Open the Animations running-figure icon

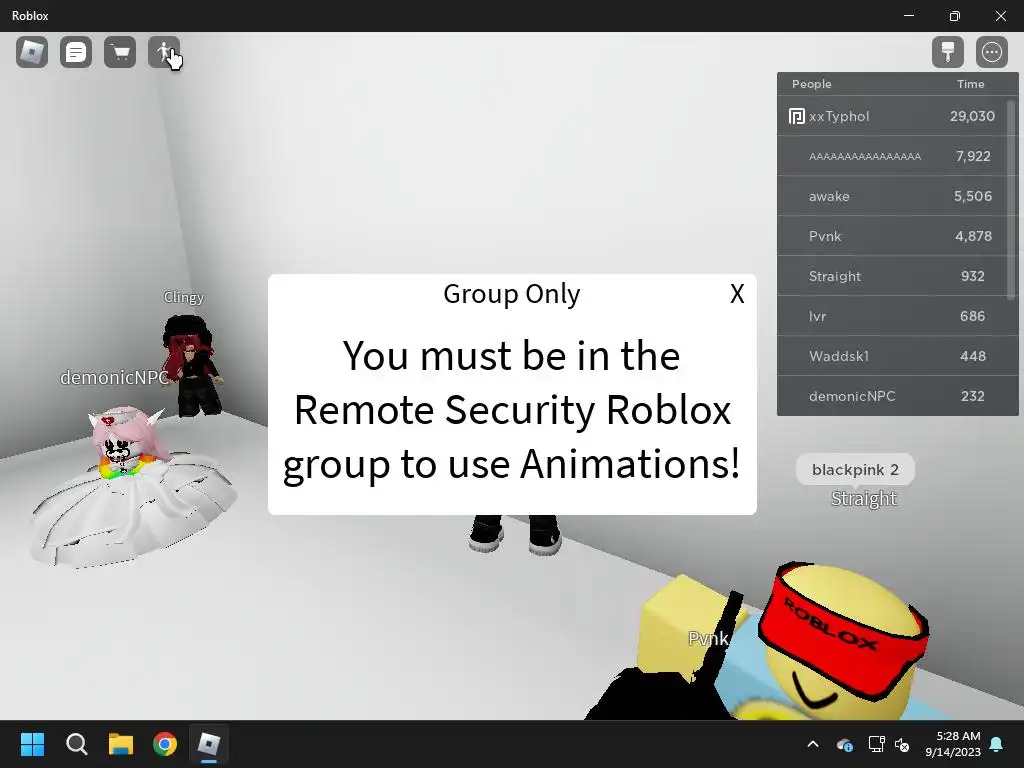coord(164,52)
